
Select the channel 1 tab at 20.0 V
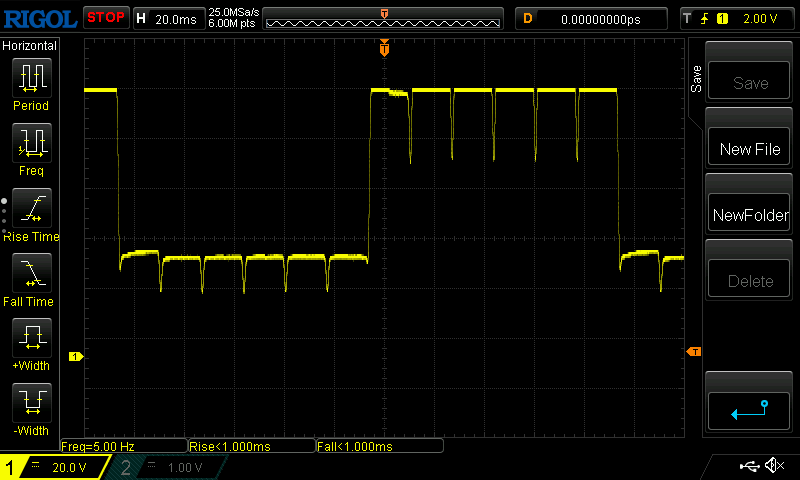54,467
